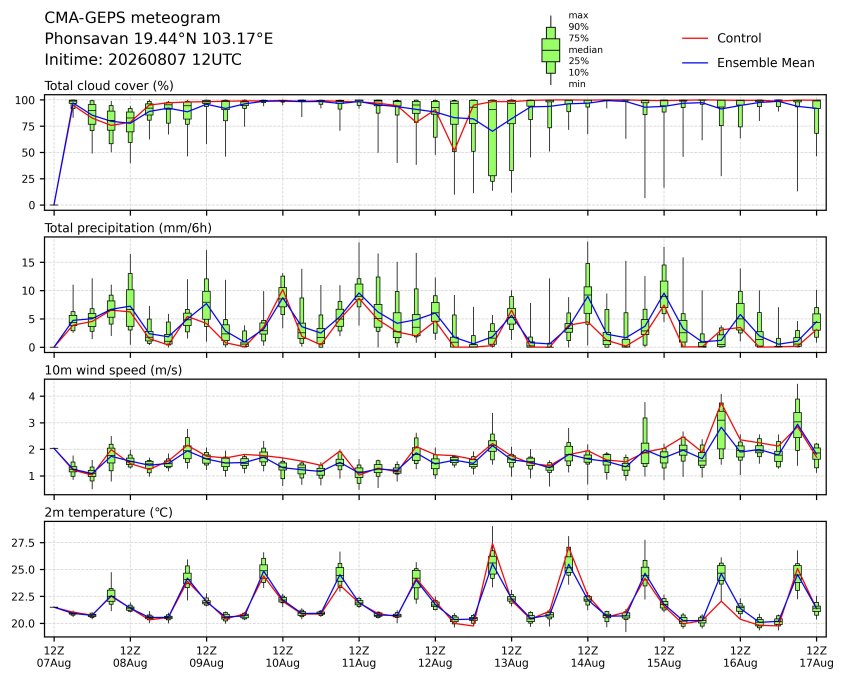Click the Total precipitation panel title
The width and height of the screenshot is (845, 680).
128,228
